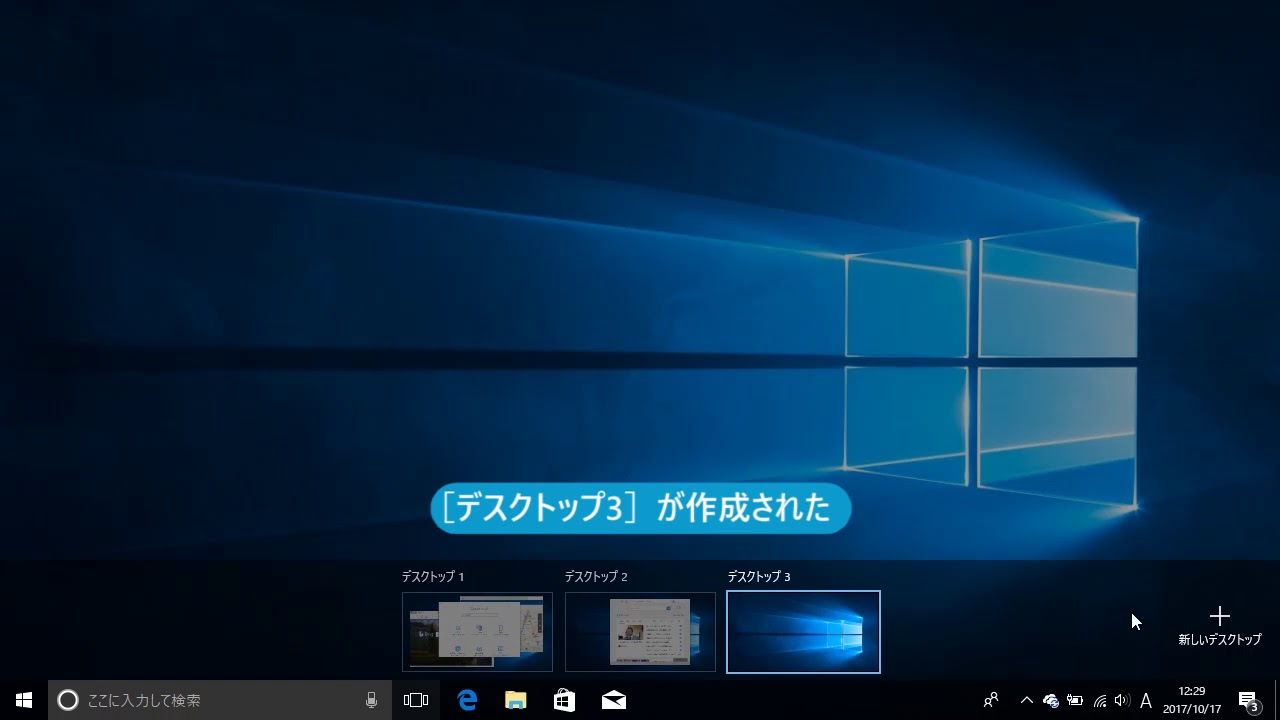This screenshot has height=720, width=1280.
Task: Click the microphone icon in search box
Action: (371, 700)
